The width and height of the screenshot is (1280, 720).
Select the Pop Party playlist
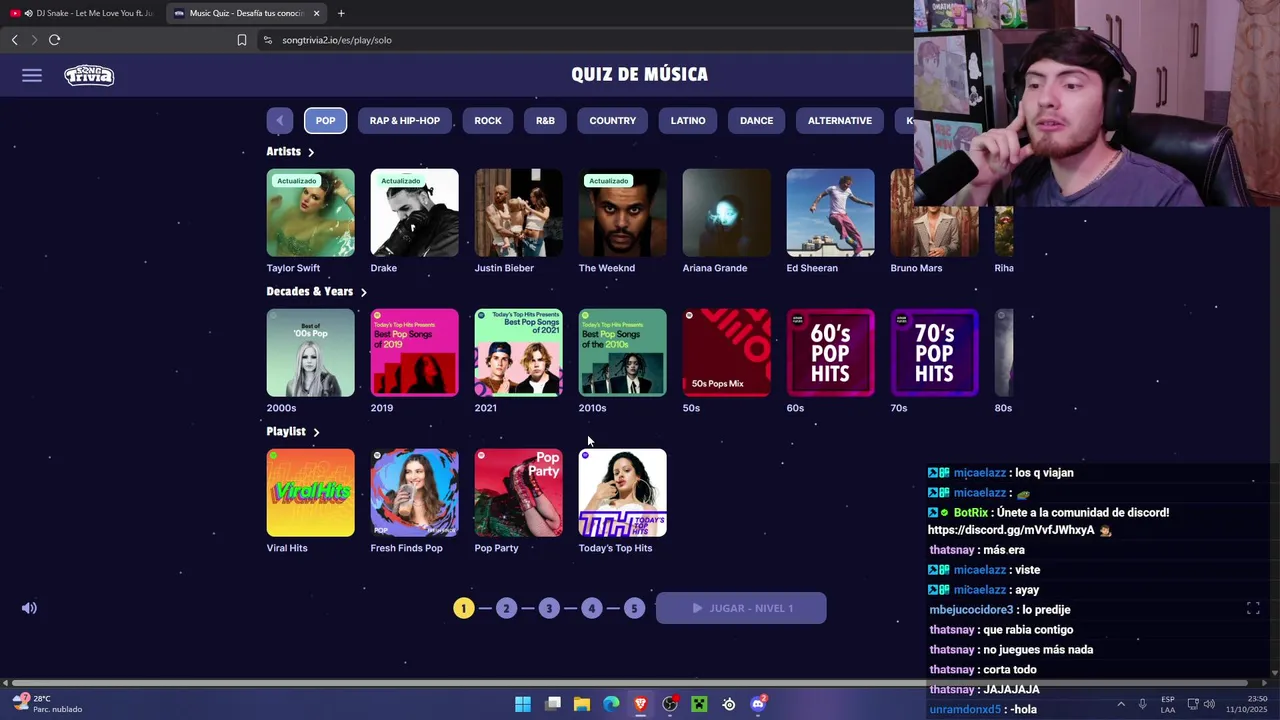[x=519, y=493]
